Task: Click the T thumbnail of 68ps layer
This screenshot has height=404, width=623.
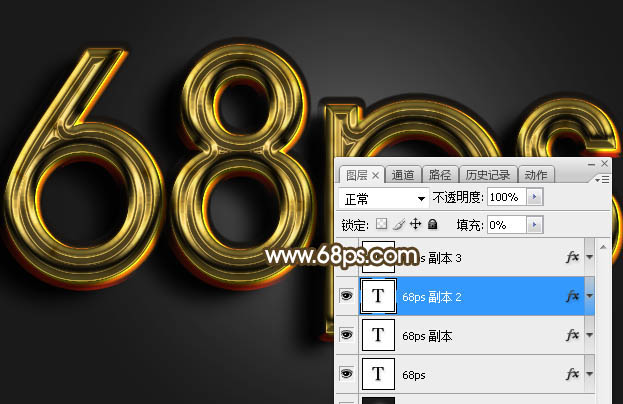Action: [x=378, y=374]
